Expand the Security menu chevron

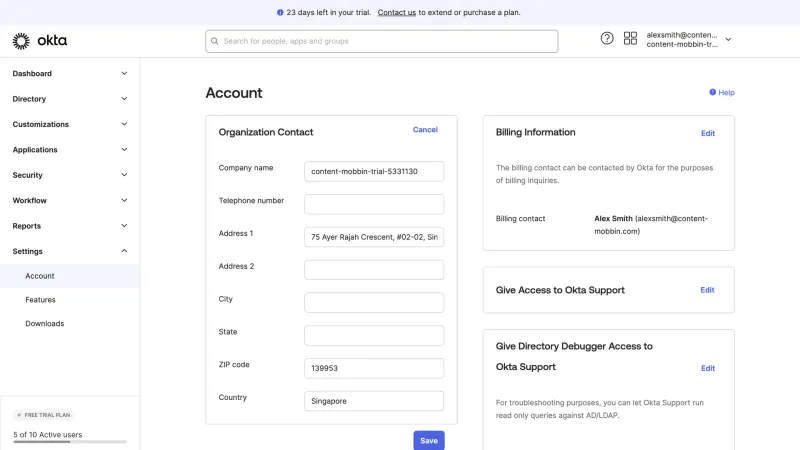click(124, 175)
